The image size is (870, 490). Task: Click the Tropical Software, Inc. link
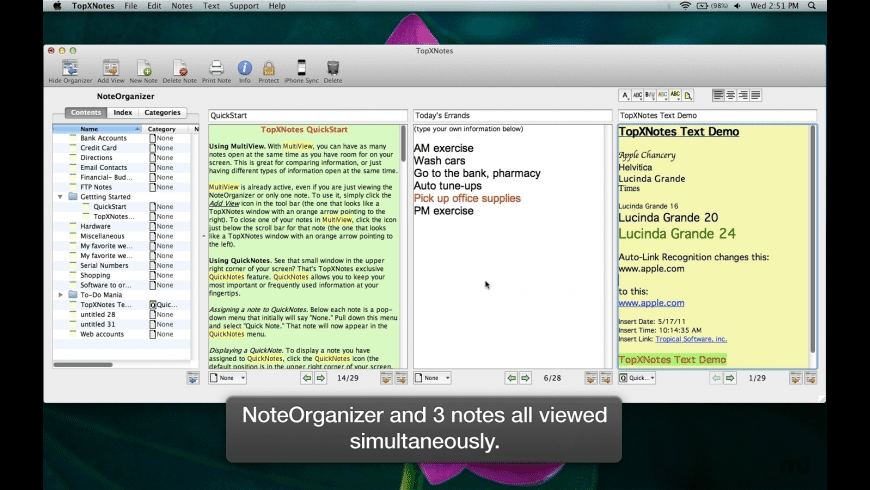[x=692, y=339]
